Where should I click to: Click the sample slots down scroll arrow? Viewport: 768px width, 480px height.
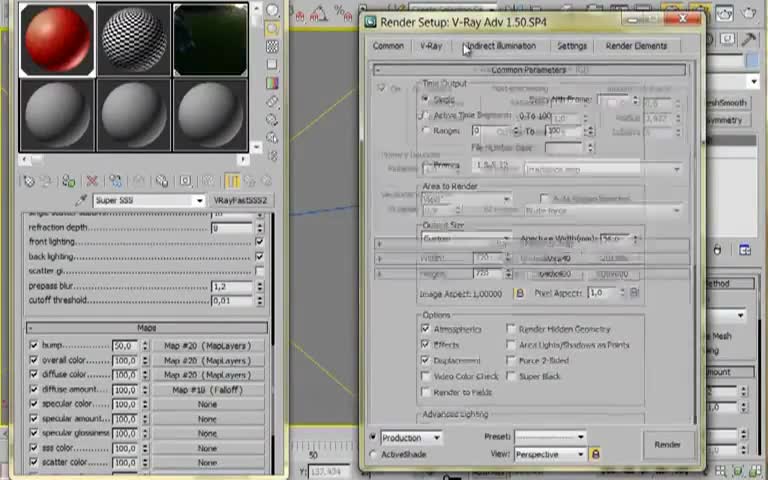coord(256,146)
